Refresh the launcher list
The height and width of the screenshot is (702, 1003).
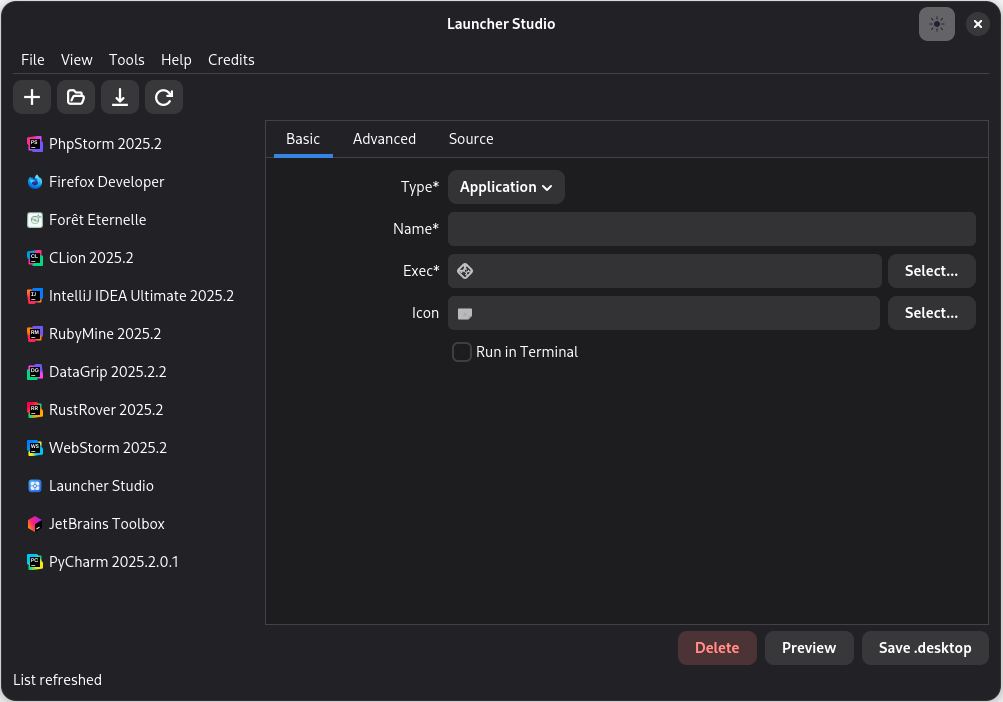163,97
